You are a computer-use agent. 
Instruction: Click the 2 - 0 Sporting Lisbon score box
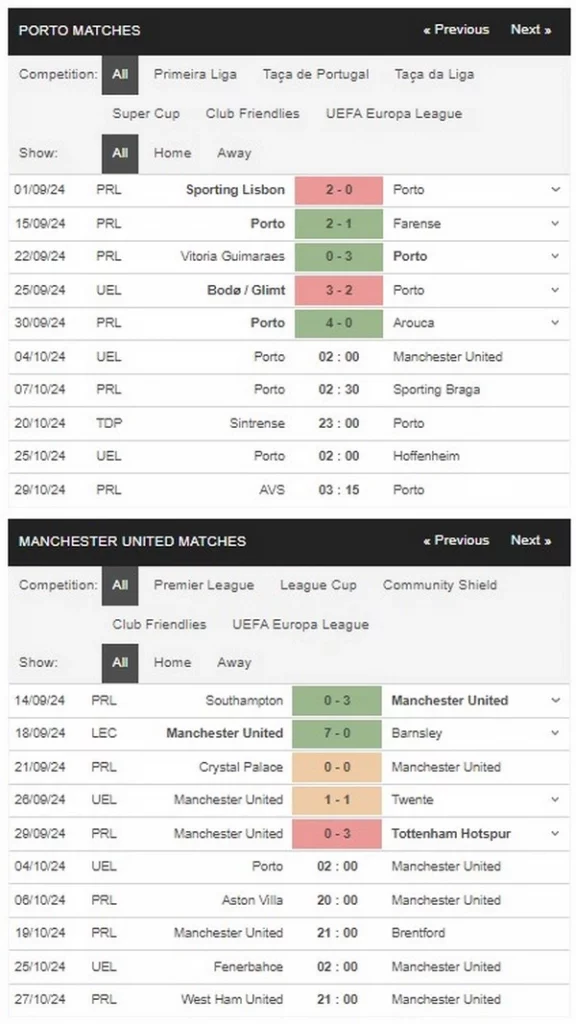coord(339,190)
